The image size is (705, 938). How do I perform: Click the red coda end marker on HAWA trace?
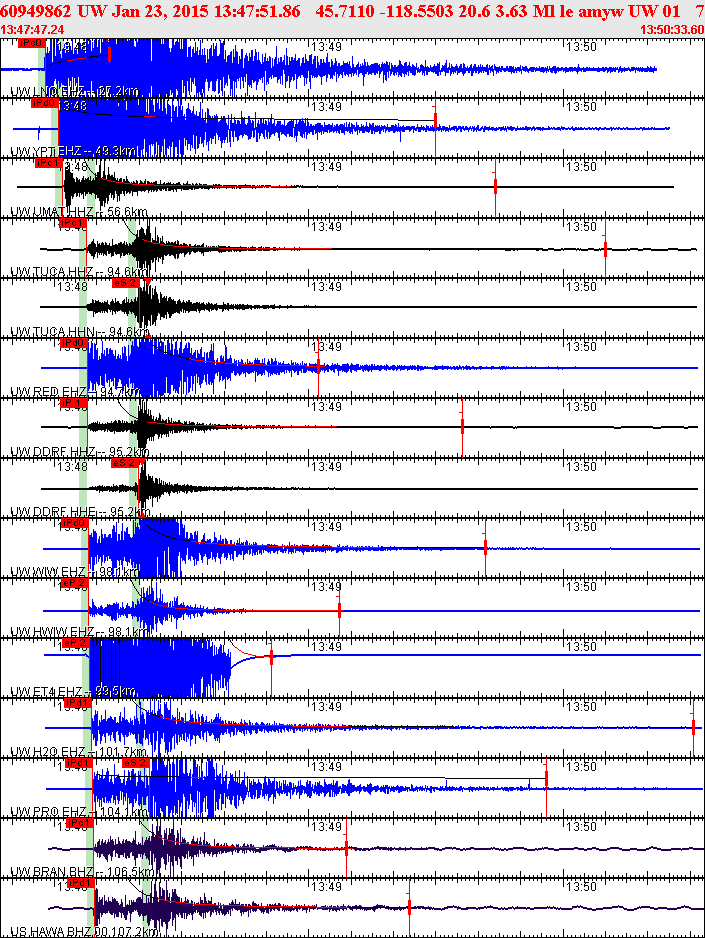click(x=410, y=907)
